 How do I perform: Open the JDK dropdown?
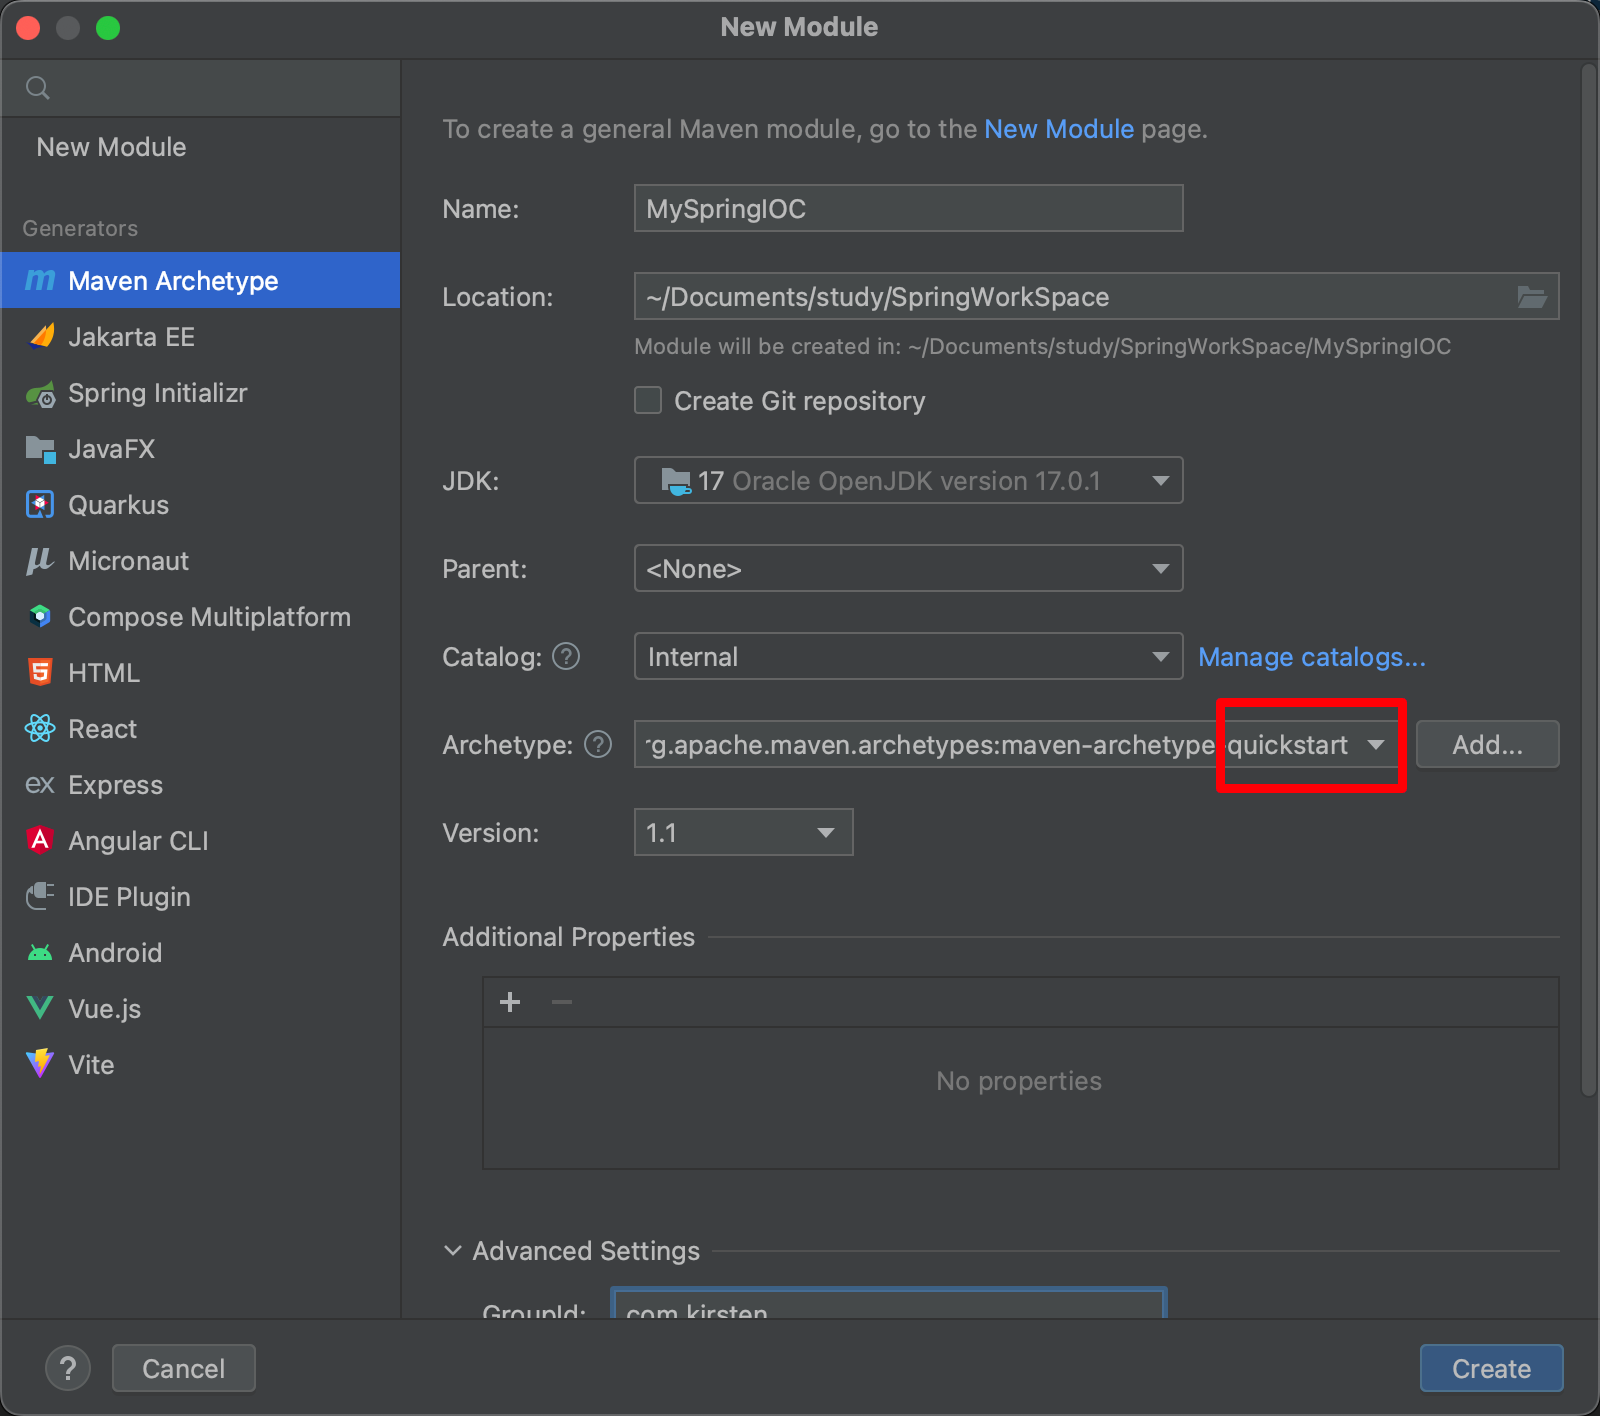[x=908, y=480]
